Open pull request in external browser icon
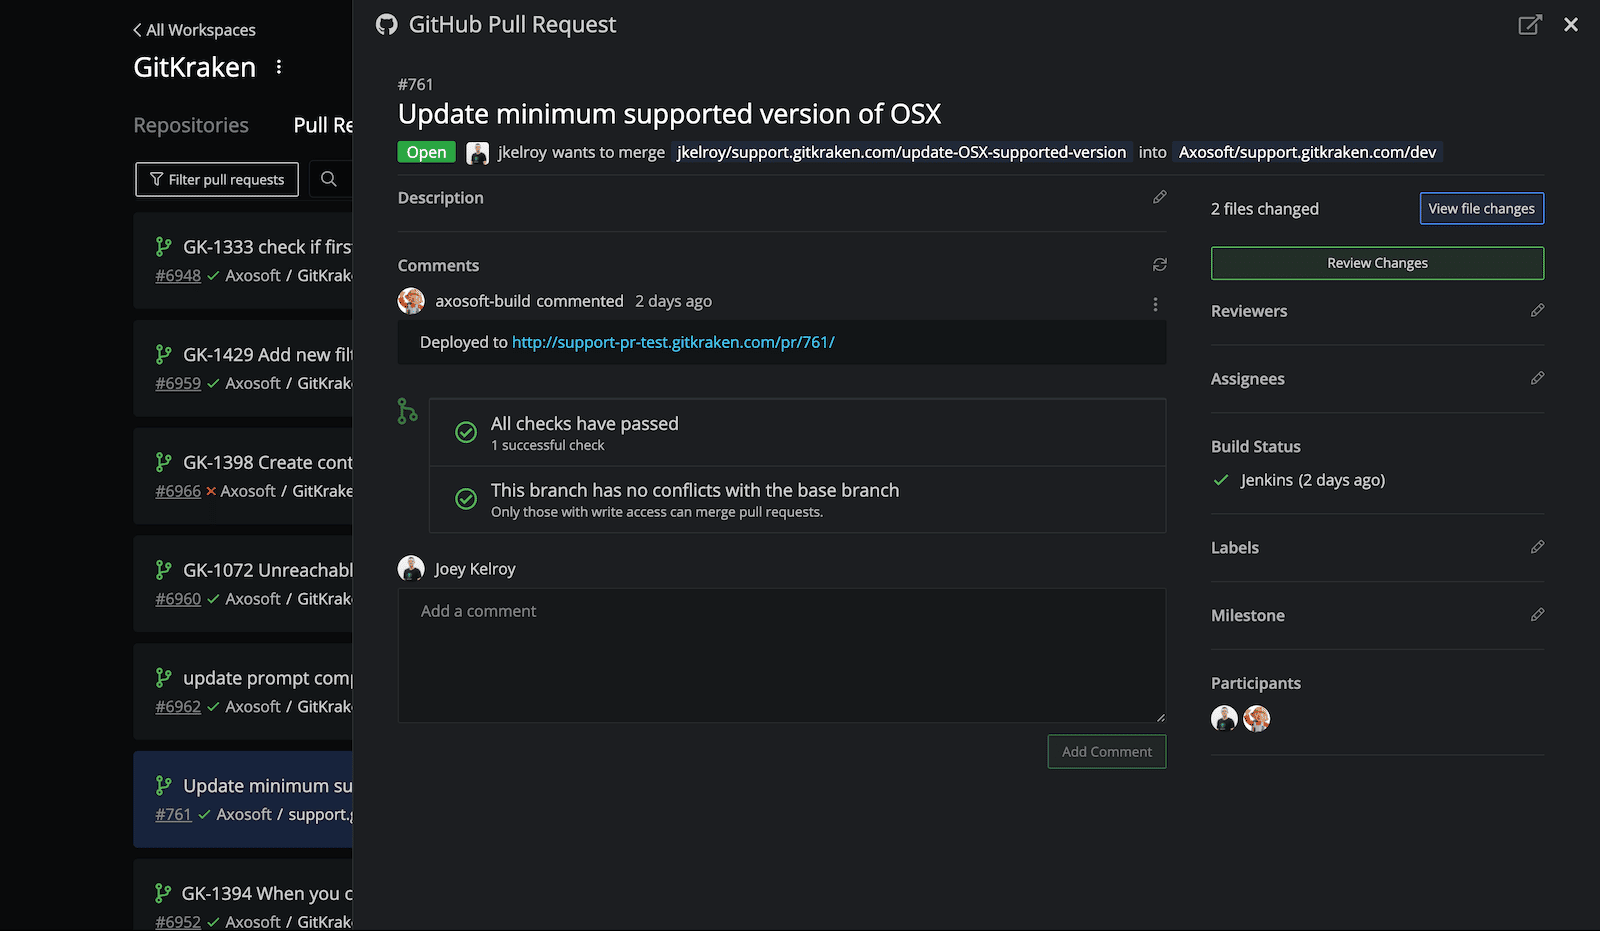The image size is (1600, 931). [1529, 25]
